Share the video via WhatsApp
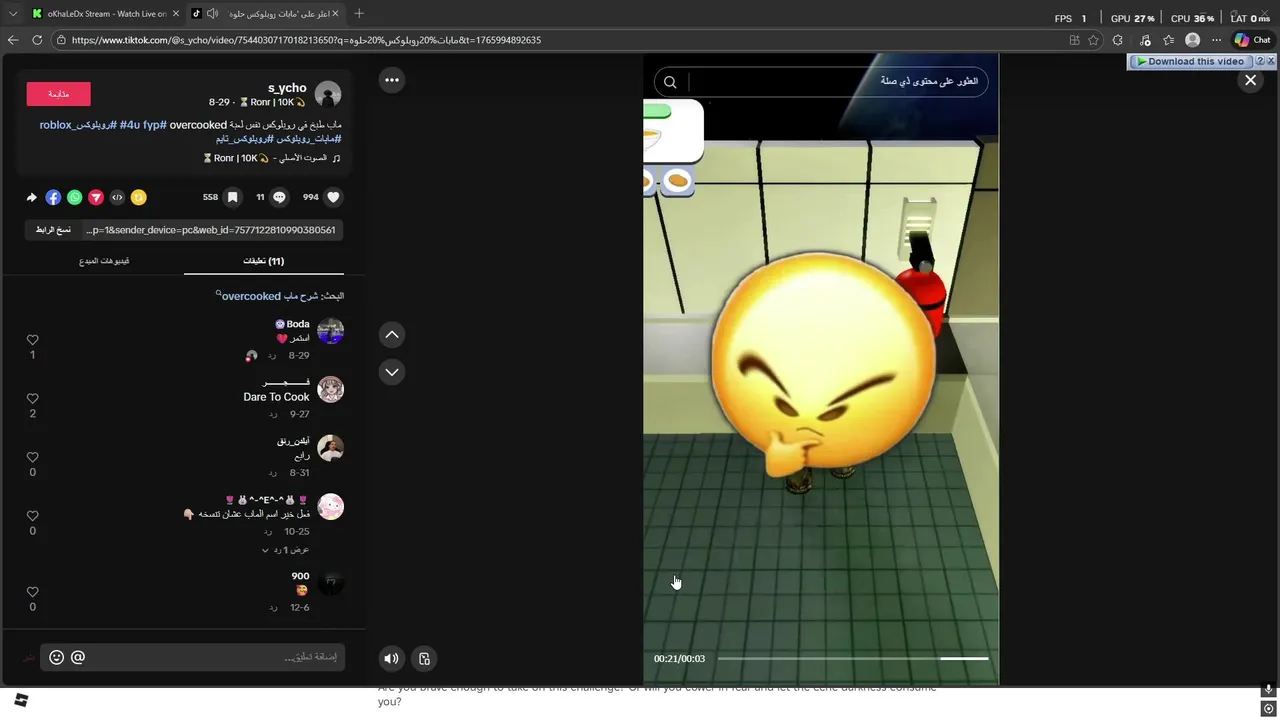Viewport: 1280px width, 720px height. (x=74, y=198)
